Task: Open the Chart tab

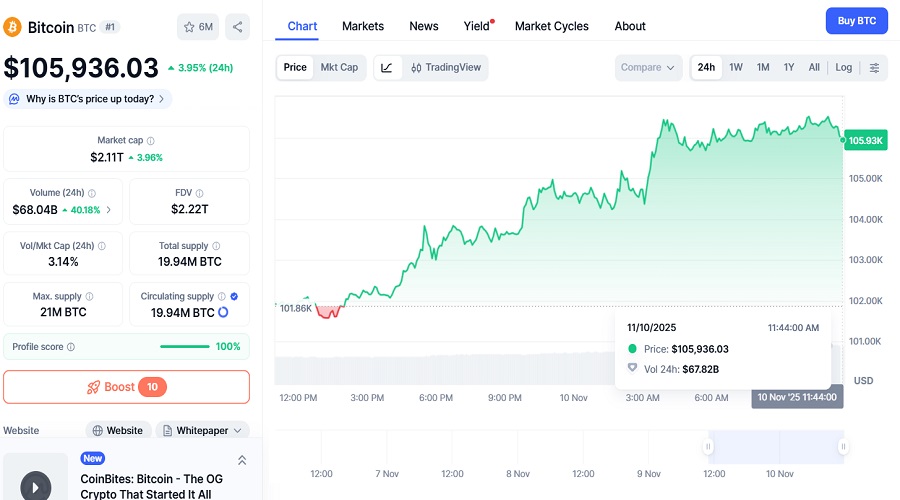Action: [x=302, y=26]
